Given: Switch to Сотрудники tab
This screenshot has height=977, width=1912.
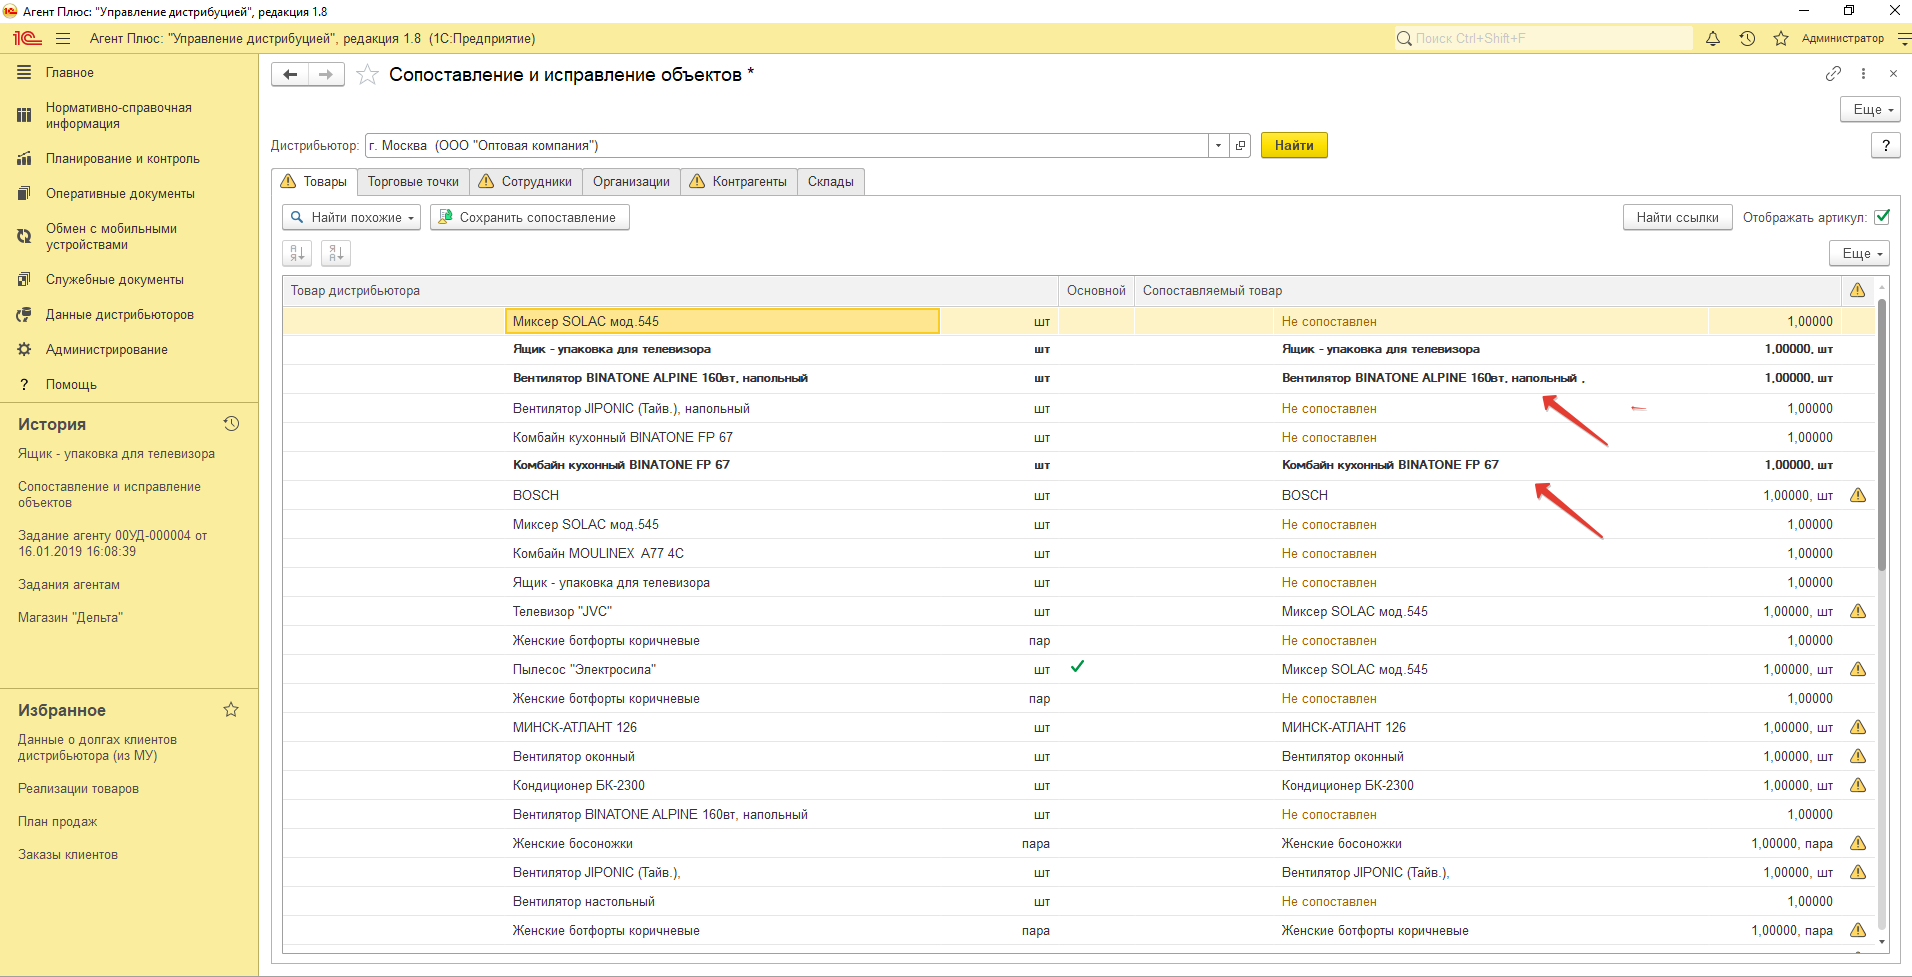Looking at the screenshot, I should (525, 181).
